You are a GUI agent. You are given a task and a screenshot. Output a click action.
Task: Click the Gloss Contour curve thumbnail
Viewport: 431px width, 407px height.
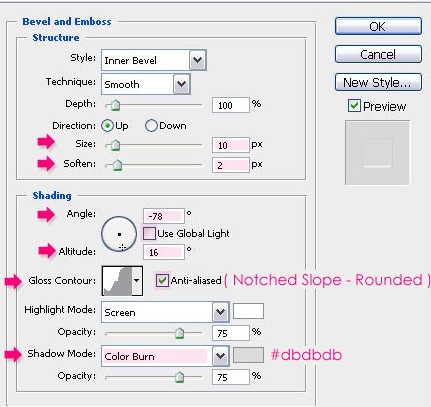117,281
